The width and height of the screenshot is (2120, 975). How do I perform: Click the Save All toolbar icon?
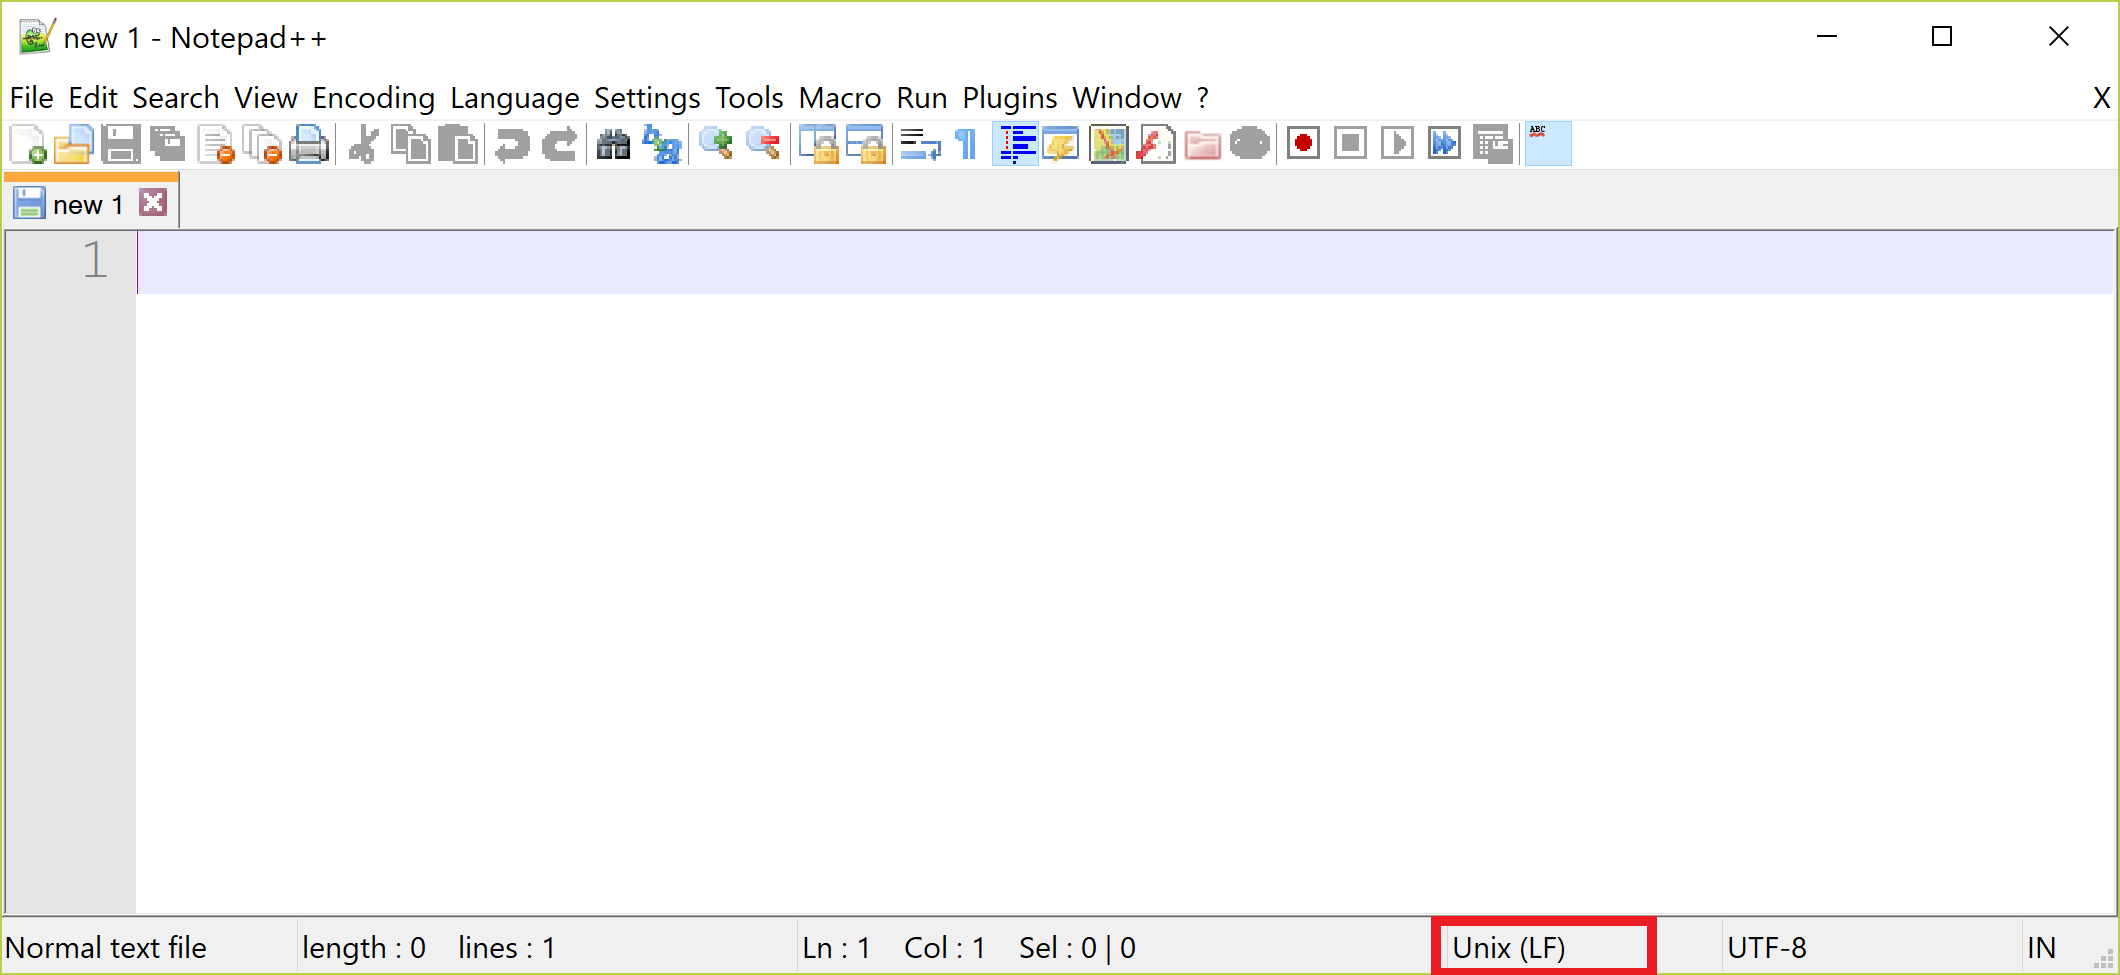(x=168, y=145)
